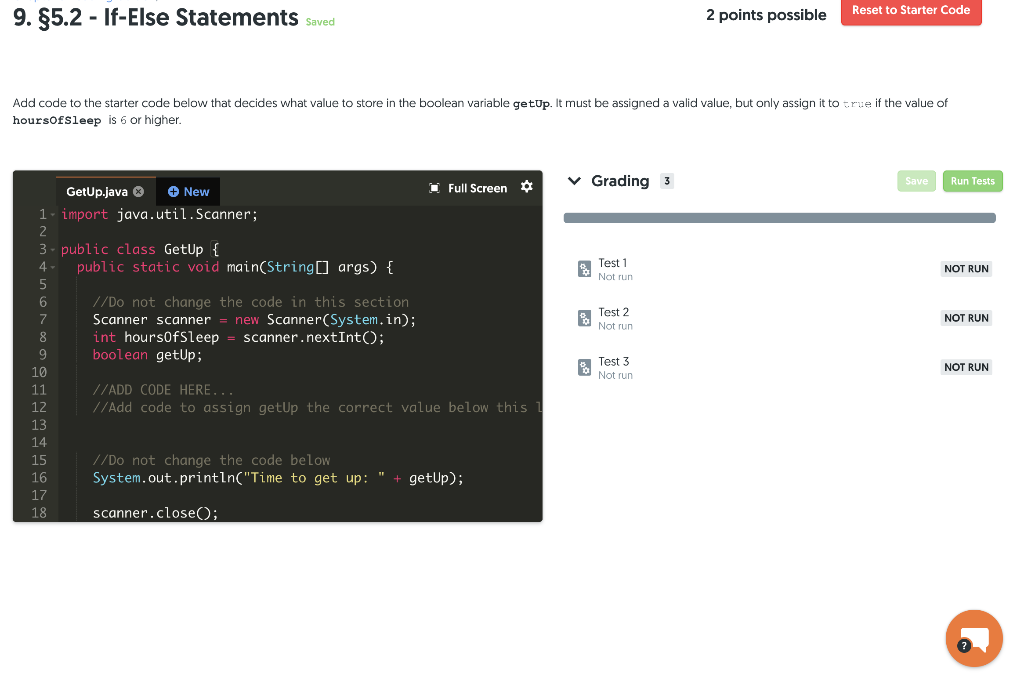Screen dimensions: 1024x688
Task: Run the tests with Run Tests
Action: pos(972,181)
